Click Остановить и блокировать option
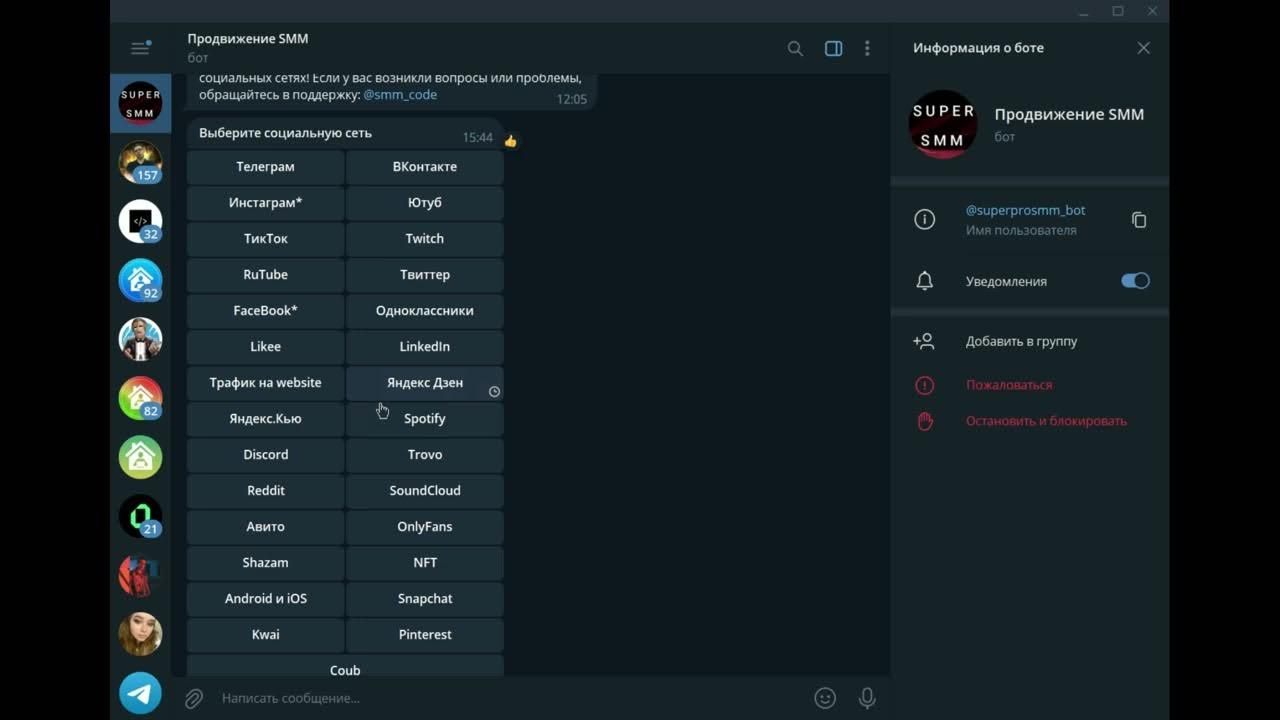Viewport: 1280px width, 720px height. tap(1046, 421)
